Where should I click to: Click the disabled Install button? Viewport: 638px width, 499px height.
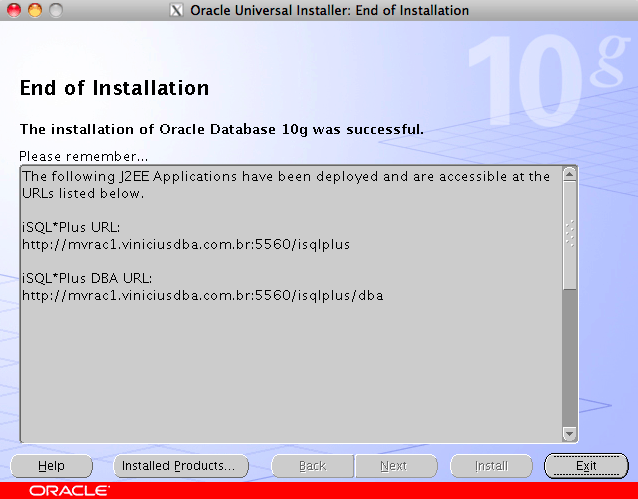pyautogui.click(x=491, y=466)
